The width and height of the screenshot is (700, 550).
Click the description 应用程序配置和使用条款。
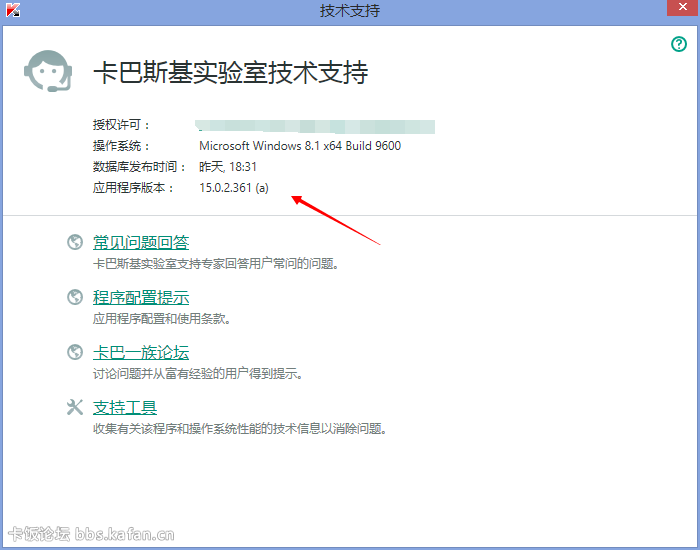[x=162, y=319]
